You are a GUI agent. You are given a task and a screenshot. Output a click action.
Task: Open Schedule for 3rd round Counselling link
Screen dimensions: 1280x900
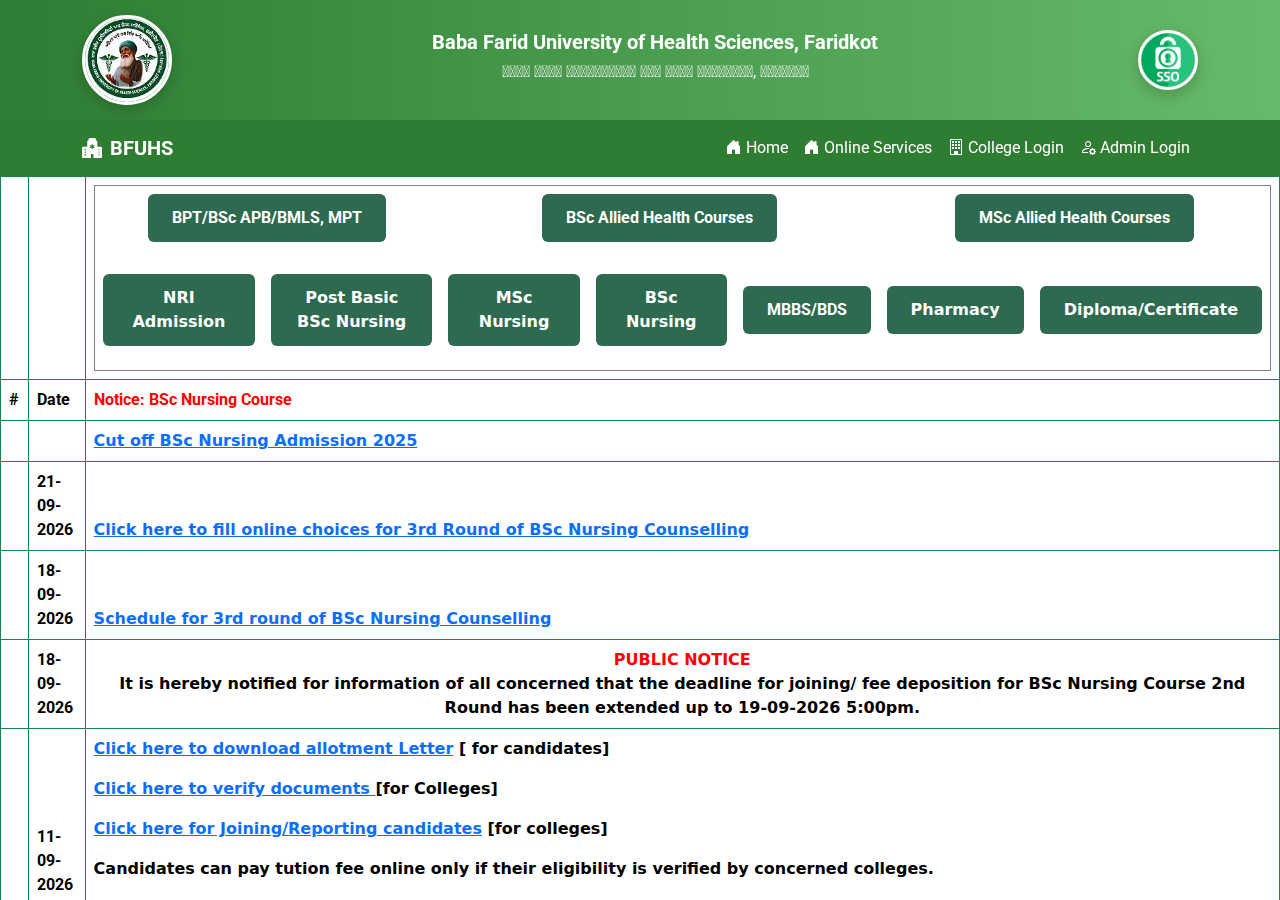[x=322, y=618]
